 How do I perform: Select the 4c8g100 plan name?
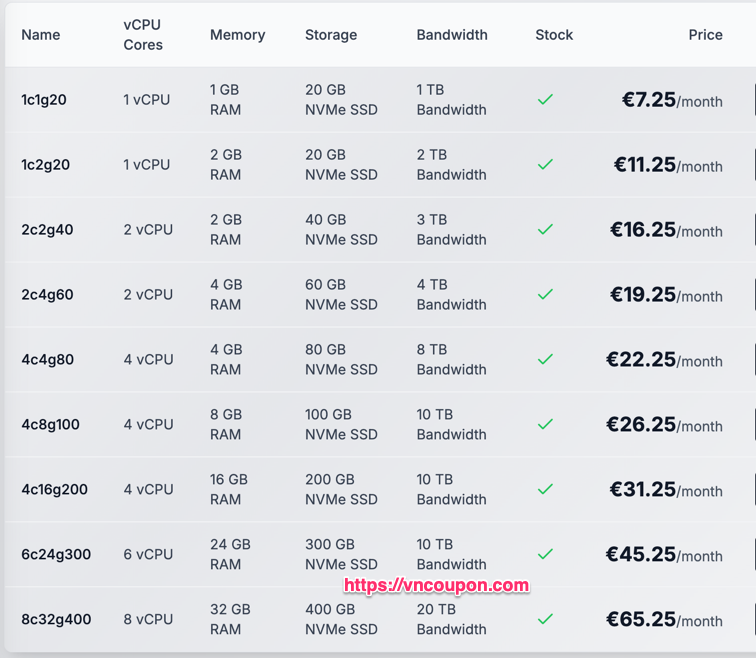(51, 425)
